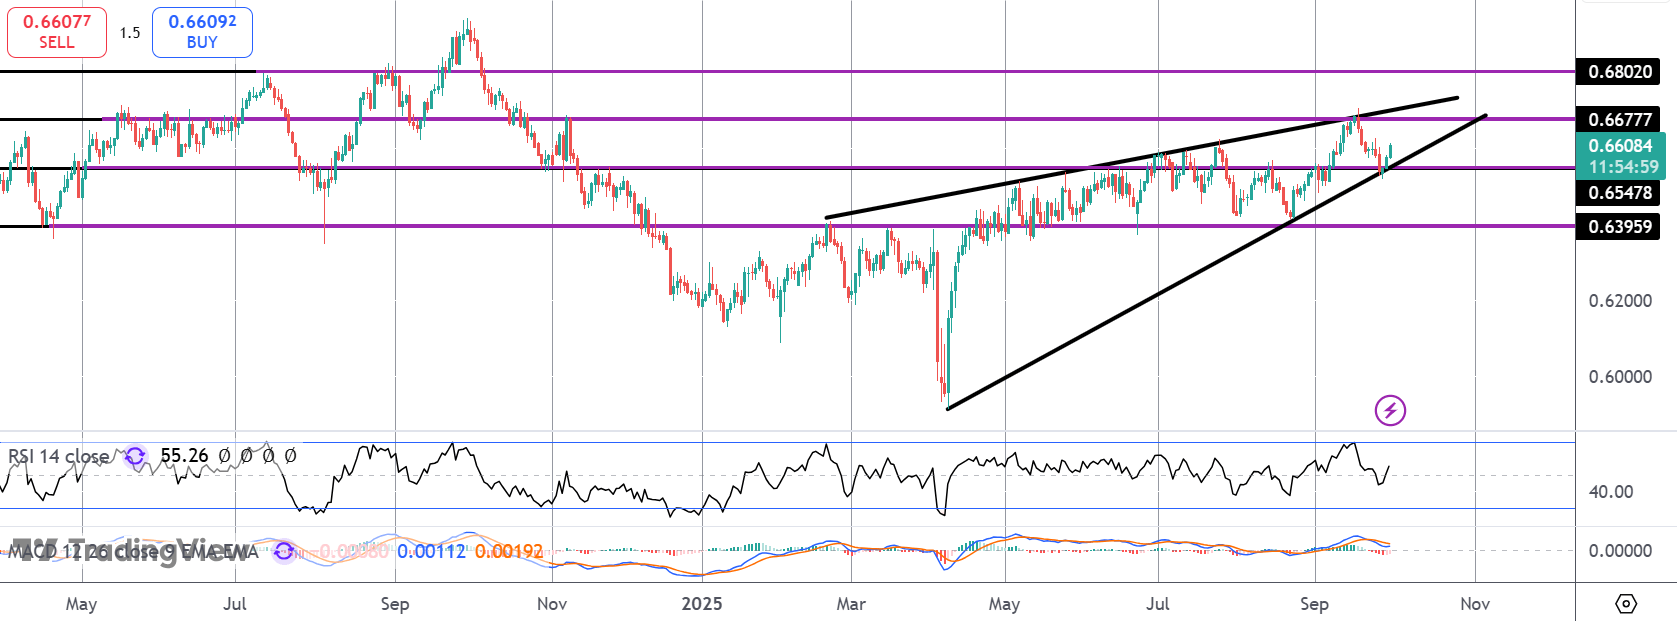Viewport: 1677px width, 621px height.
Task: Click the countdown timer 11:54:59
Action: 1623,167
